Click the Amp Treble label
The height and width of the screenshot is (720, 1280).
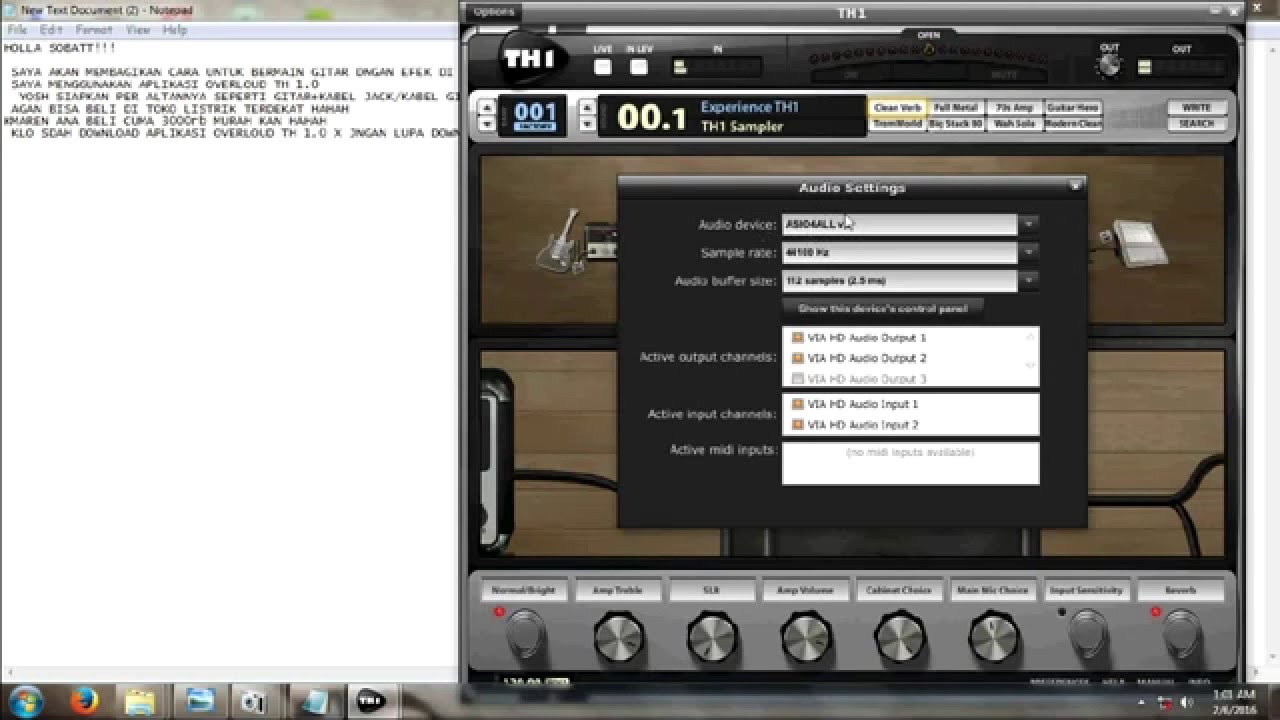(617, 590)
